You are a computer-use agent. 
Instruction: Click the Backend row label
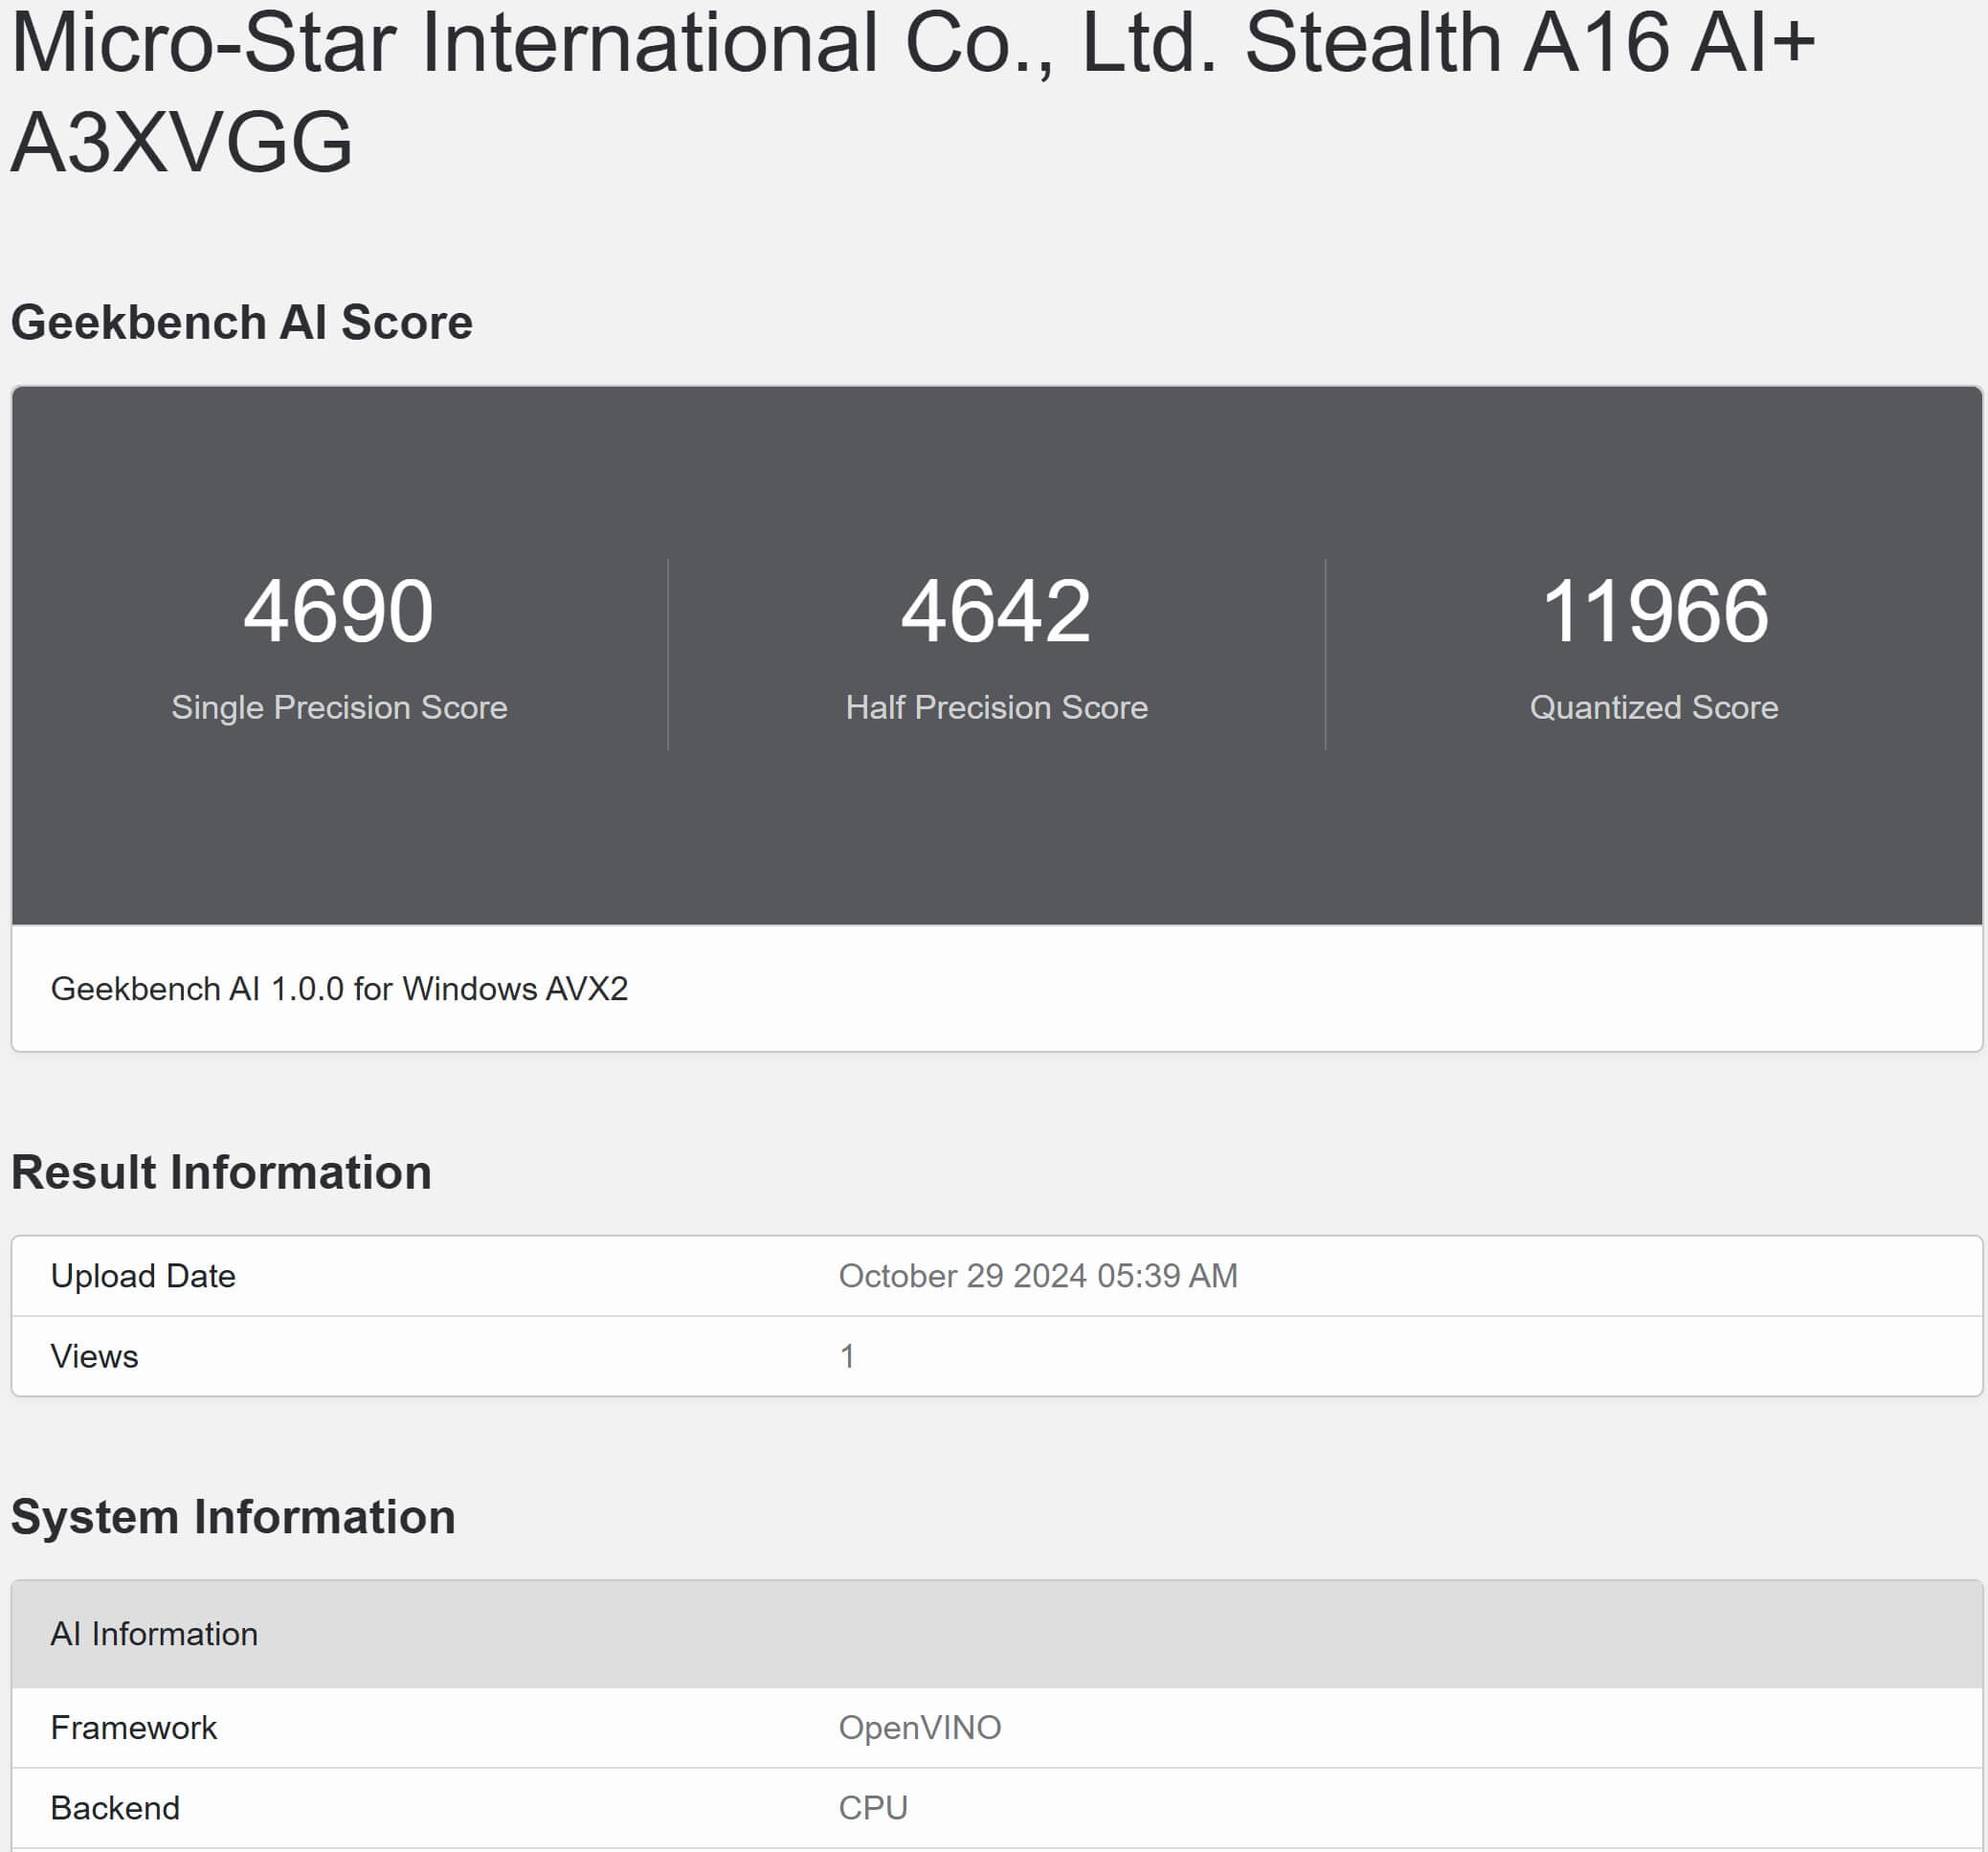(x=115, y=1807)
